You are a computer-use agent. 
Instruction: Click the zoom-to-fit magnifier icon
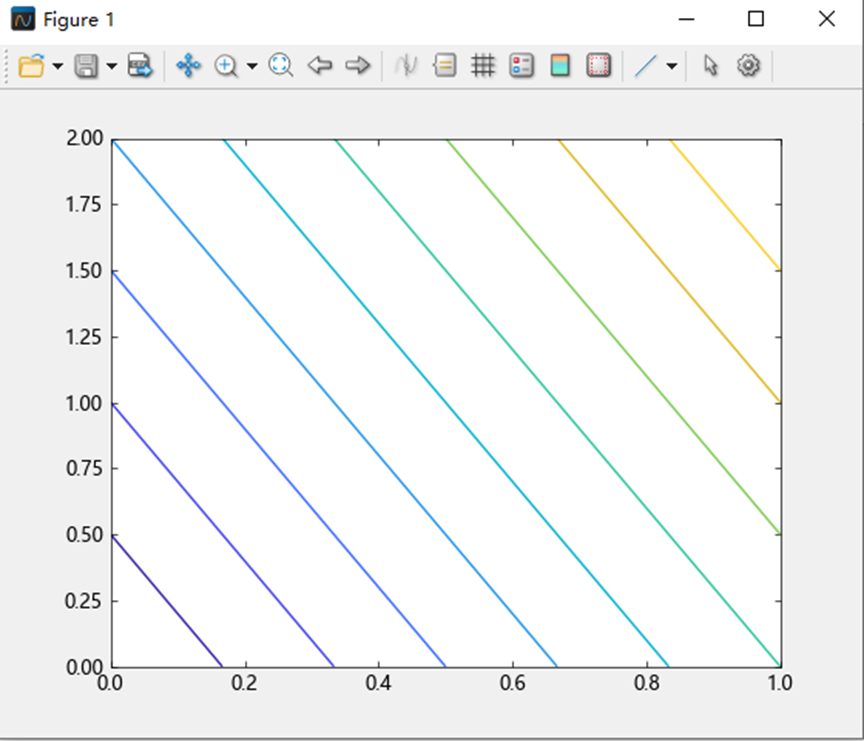click(280, 66)
